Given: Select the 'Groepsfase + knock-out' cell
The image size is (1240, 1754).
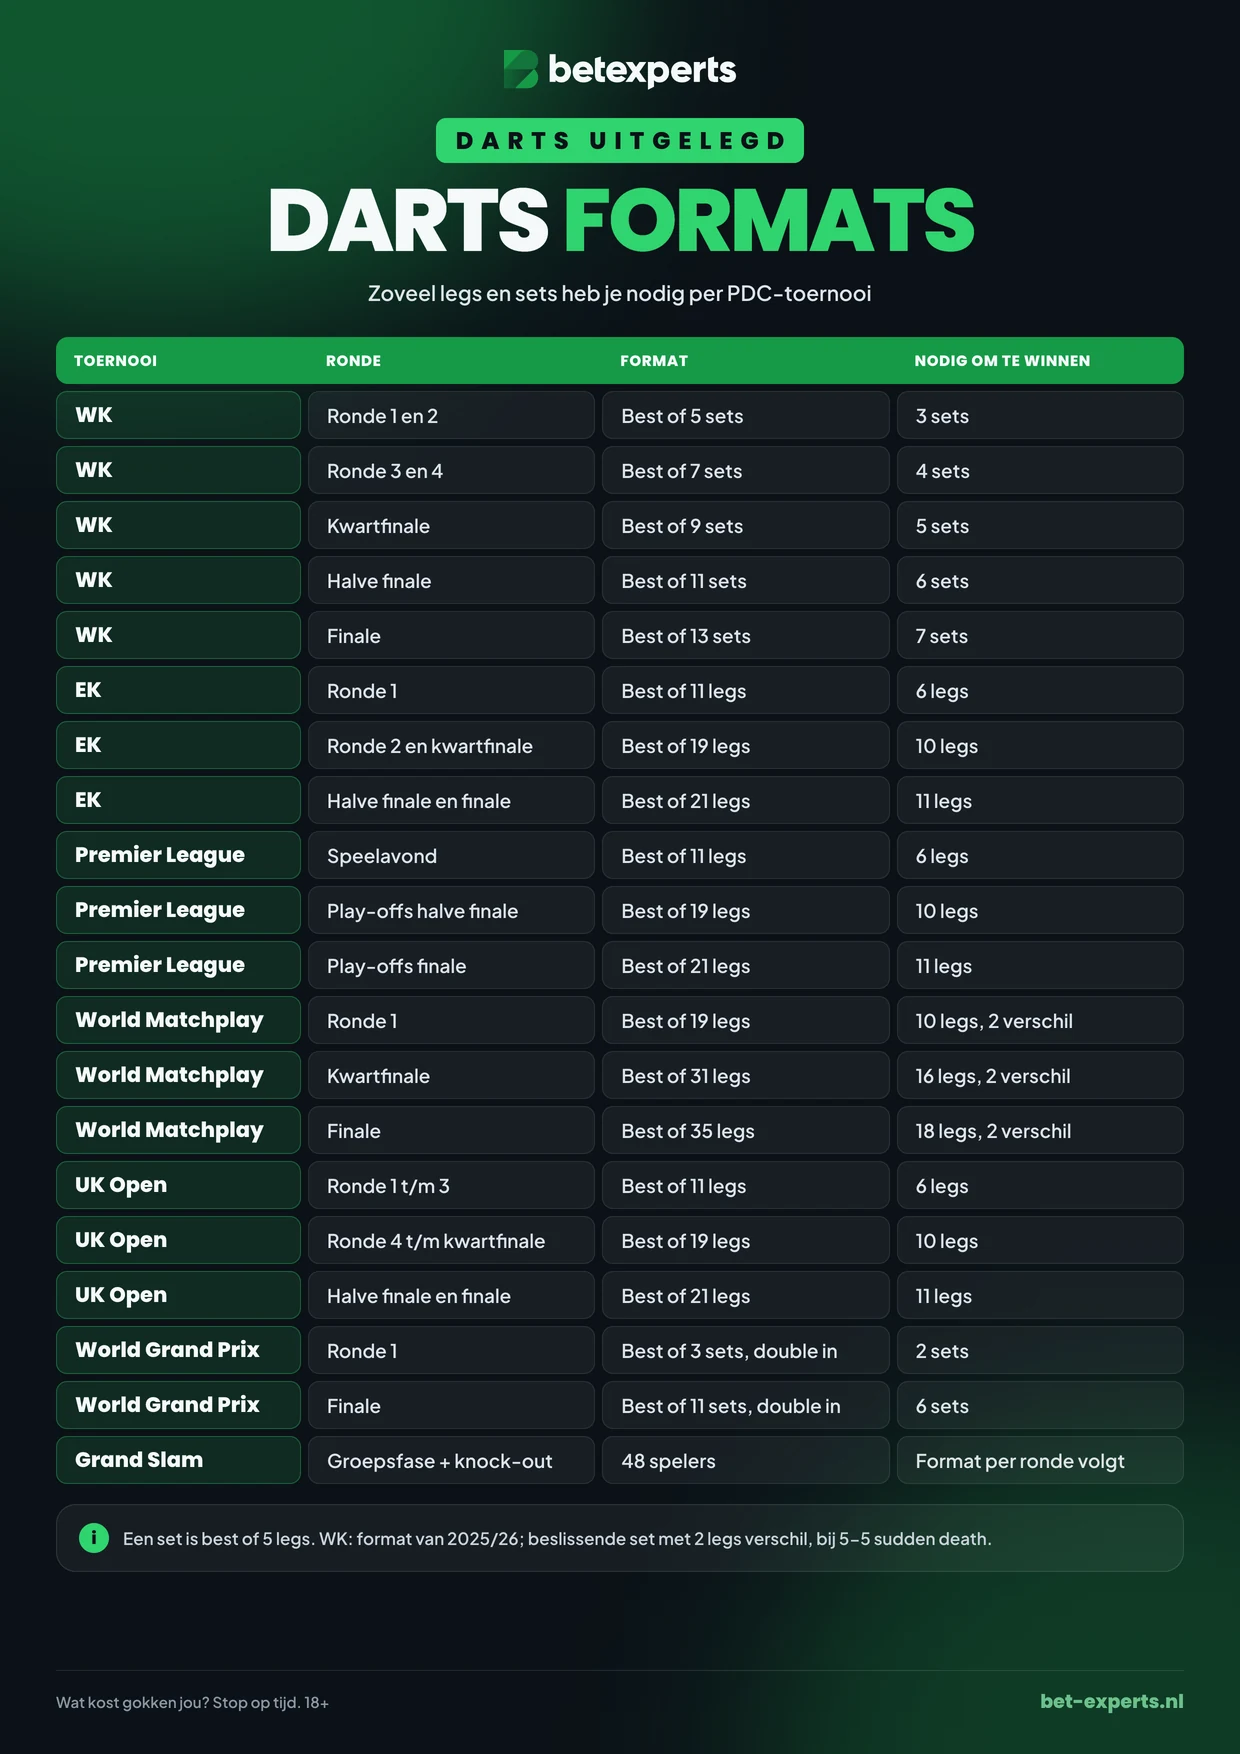Looking at the screenshot, I should 451,1460.
